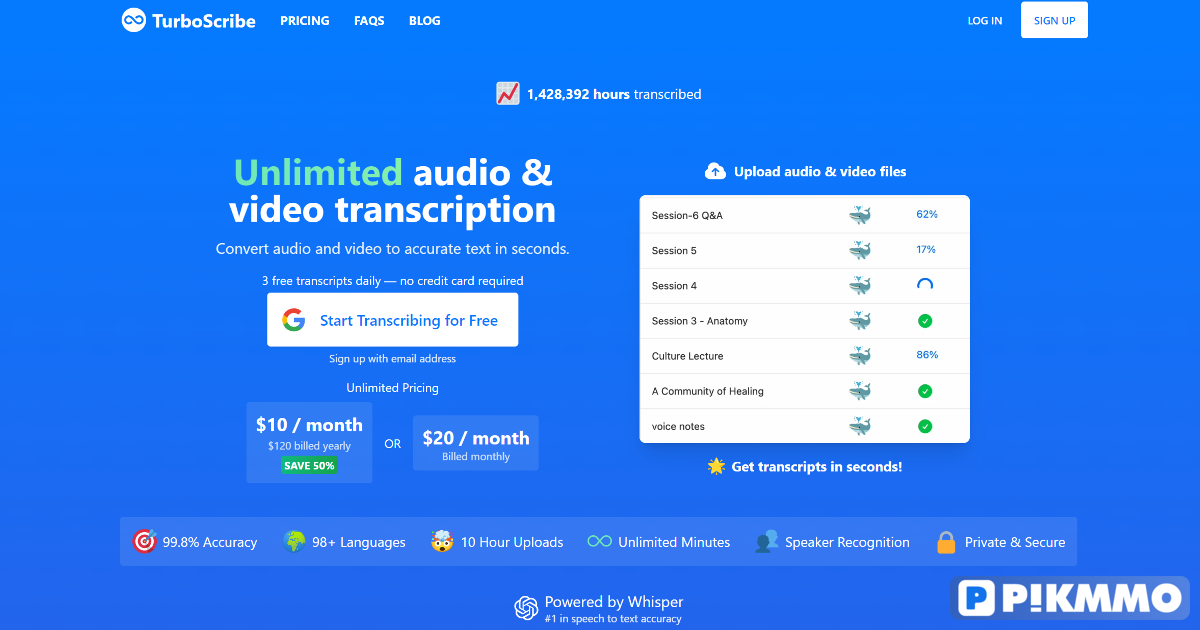Click the 62% progress value
The image size is (1200, 630).
[x=926, y=214]
